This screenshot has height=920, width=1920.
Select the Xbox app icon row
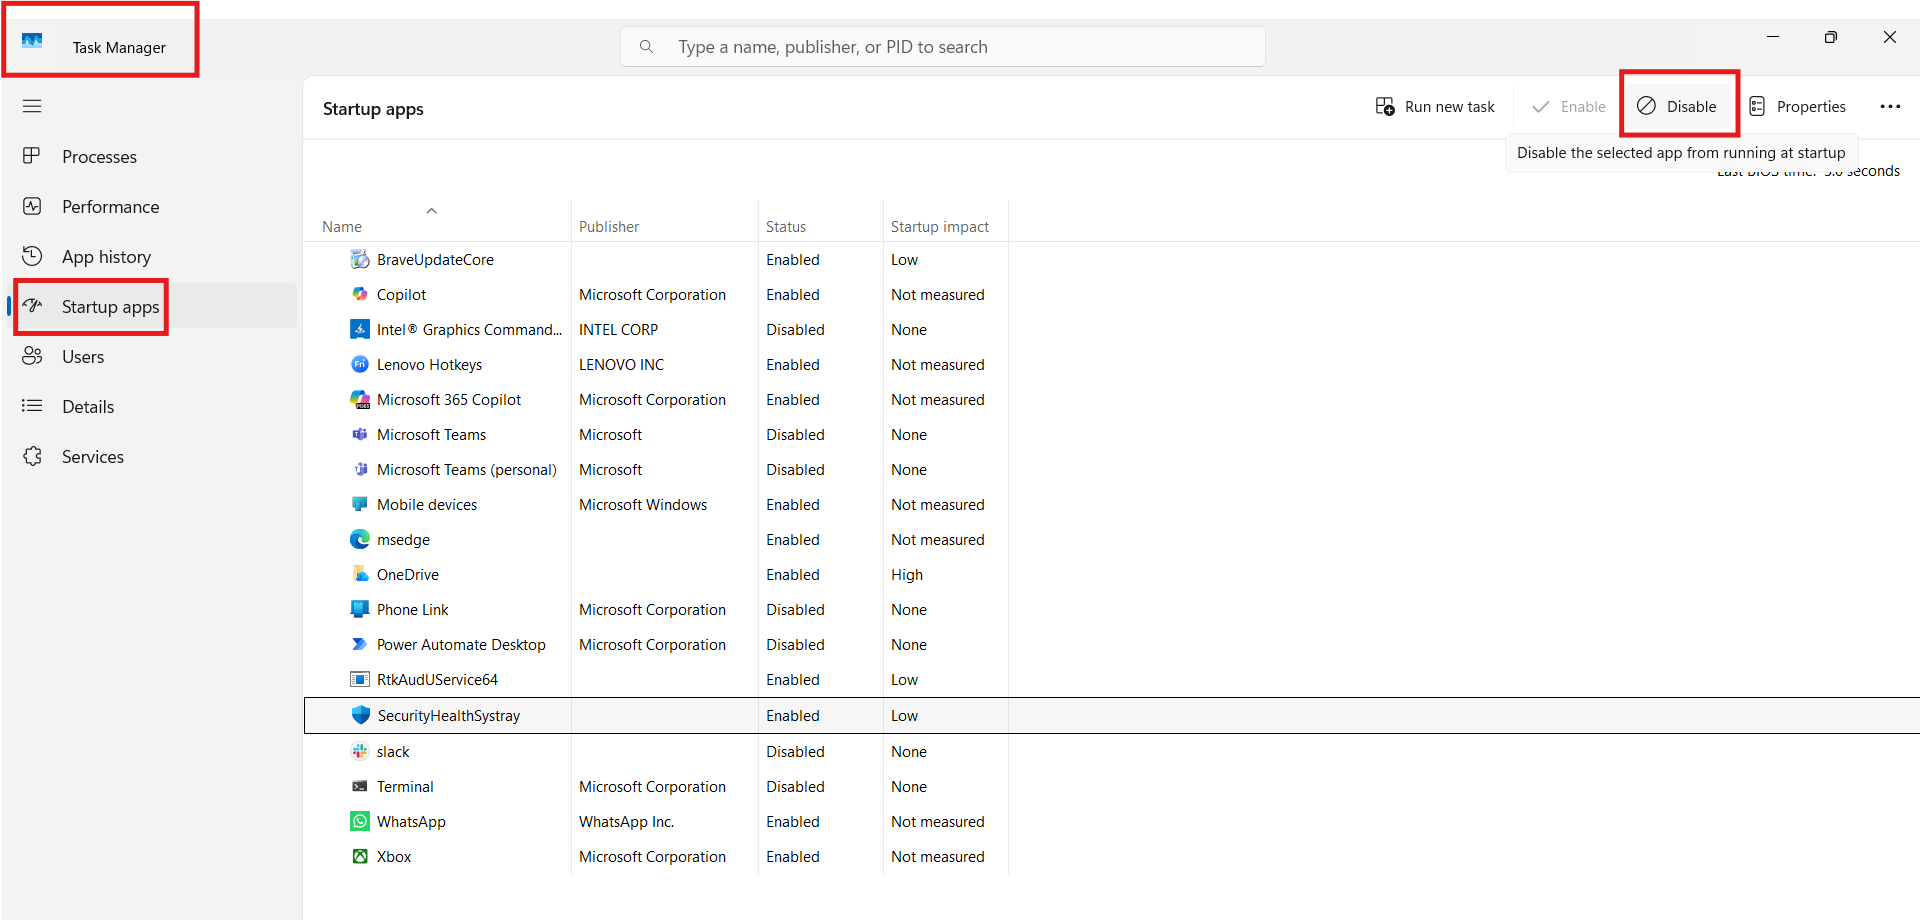coord(360,856)
